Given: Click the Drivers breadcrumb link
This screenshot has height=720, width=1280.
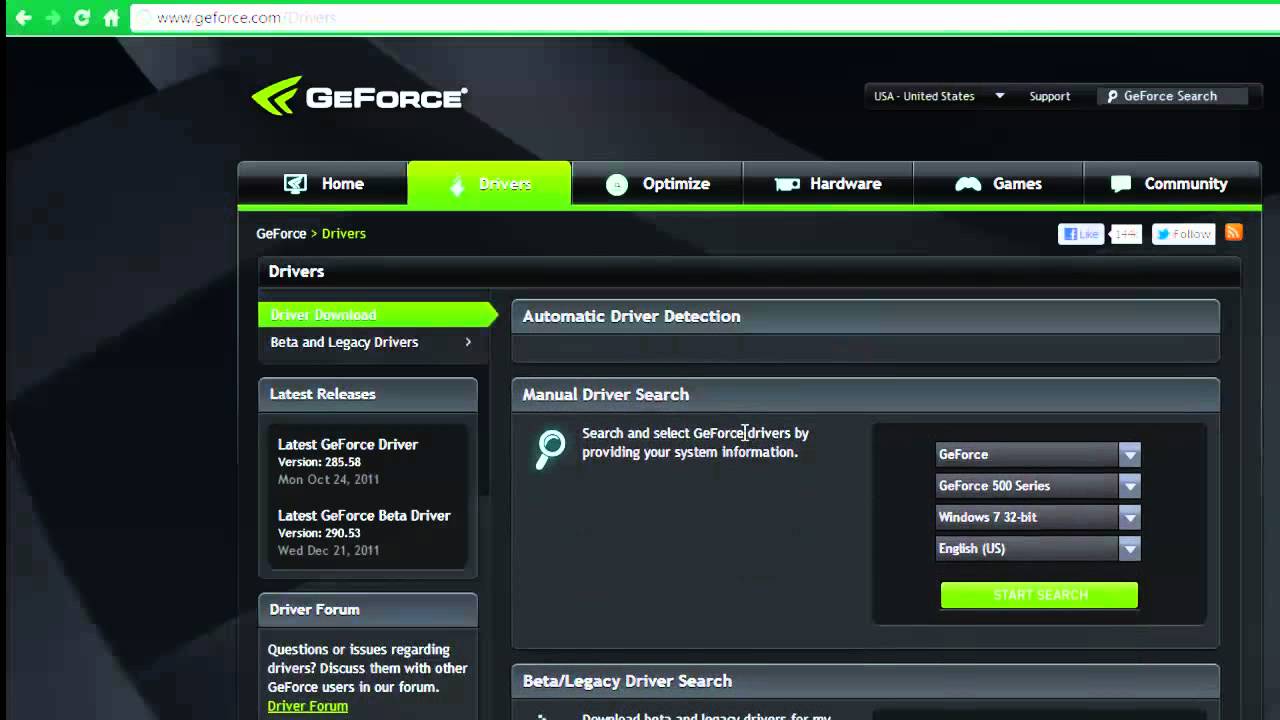Looking at the screenshot, I should [x=344, y=233].
